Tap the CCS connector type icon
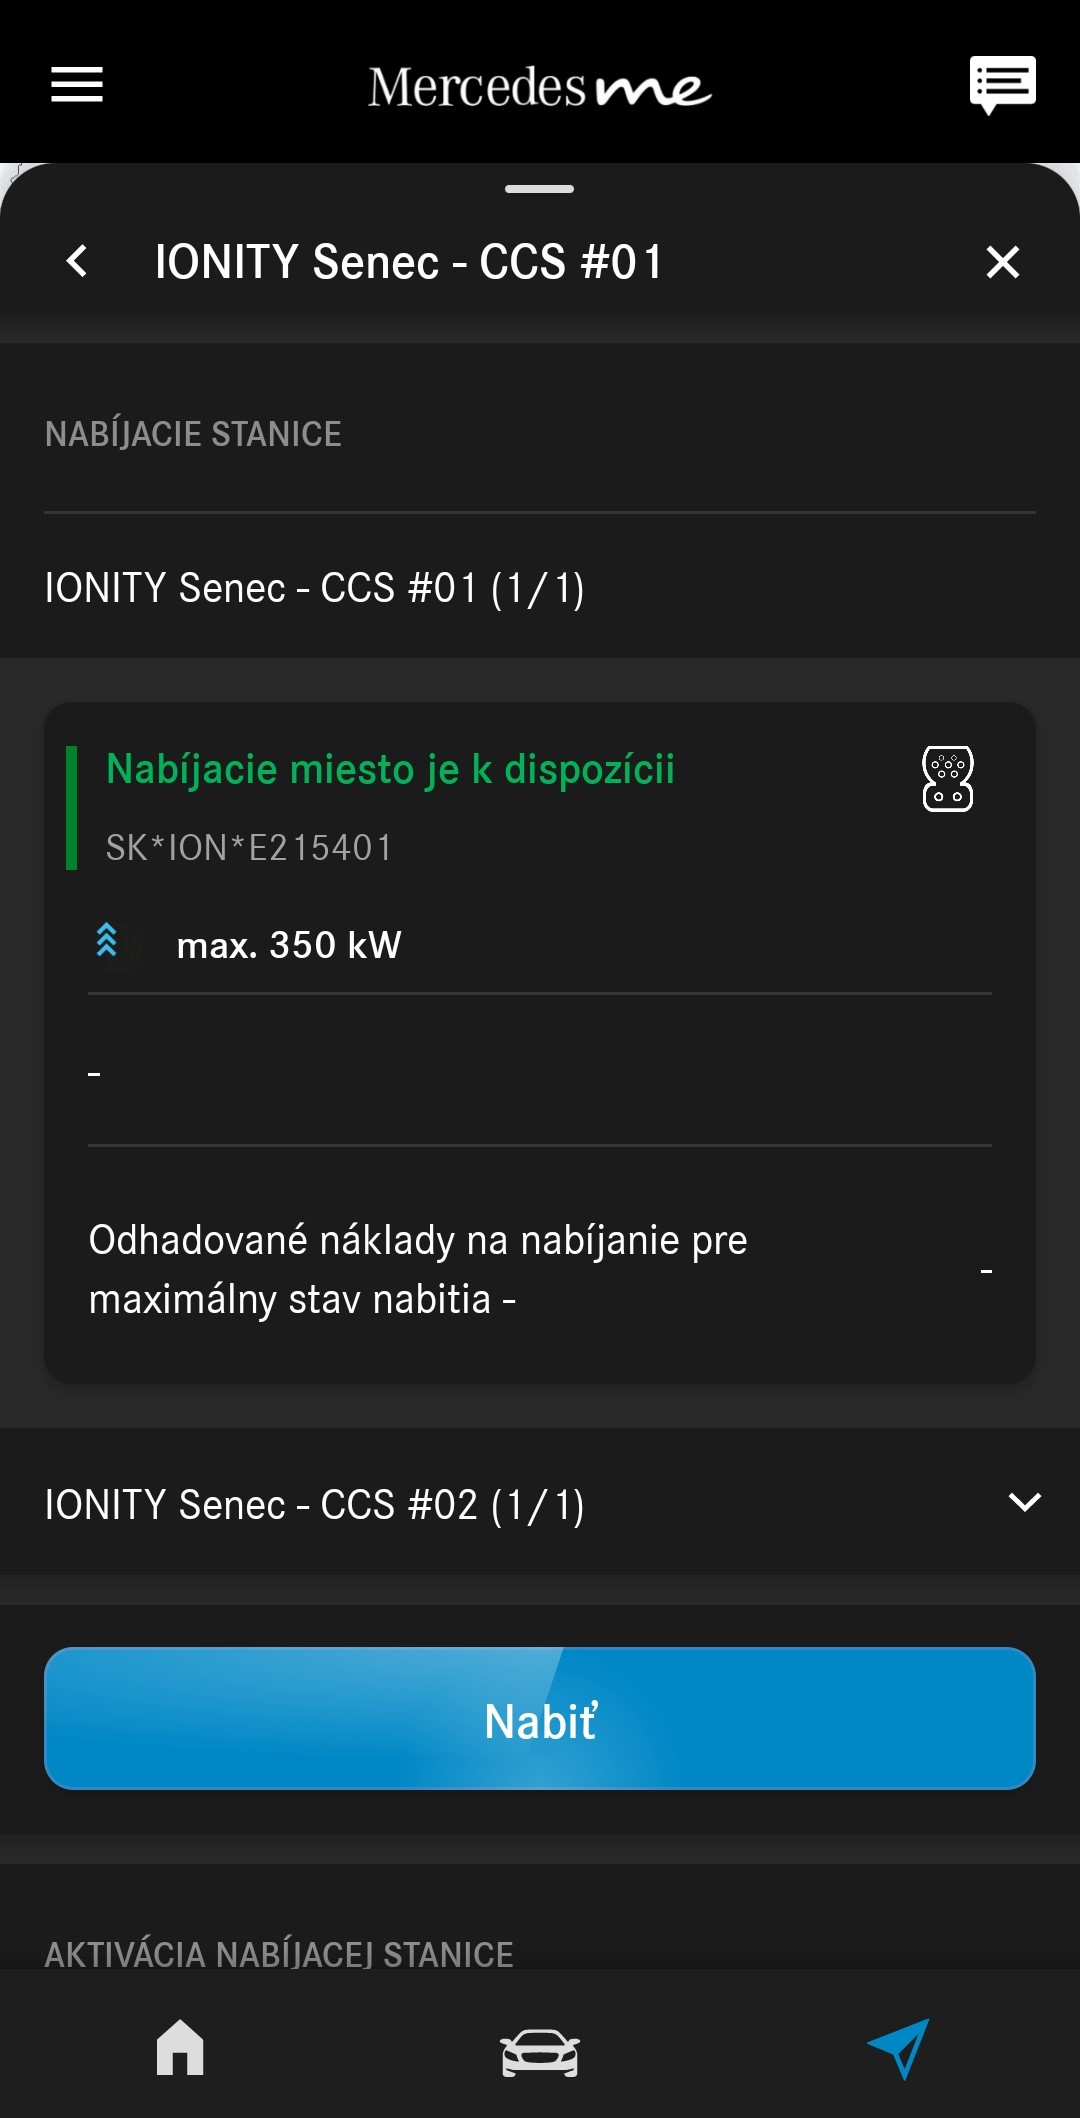Image resolution: width=1080 pixels, height=2118 pixels. (947, 778)
